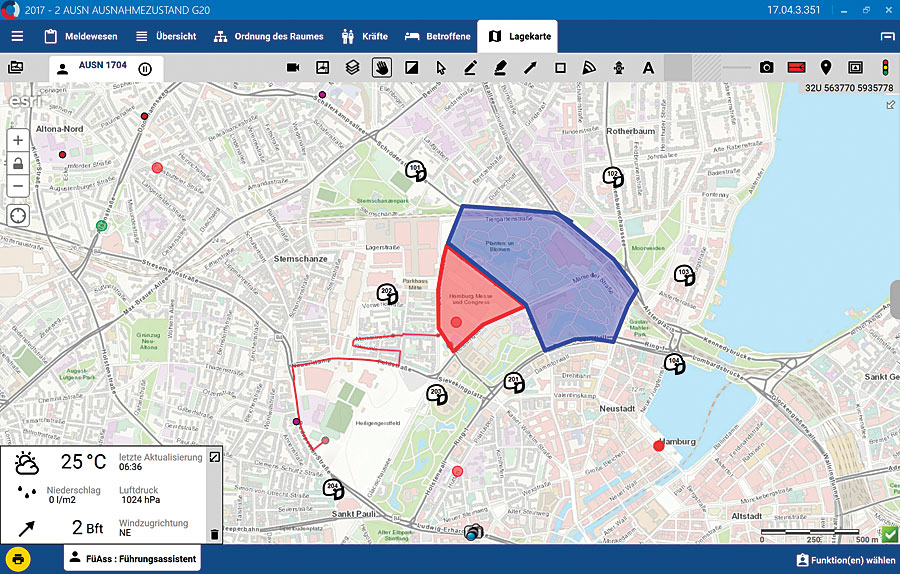Screen dimensions: 900x574
Task: Select the arrow drawing tool
Action: click(530, 68)
